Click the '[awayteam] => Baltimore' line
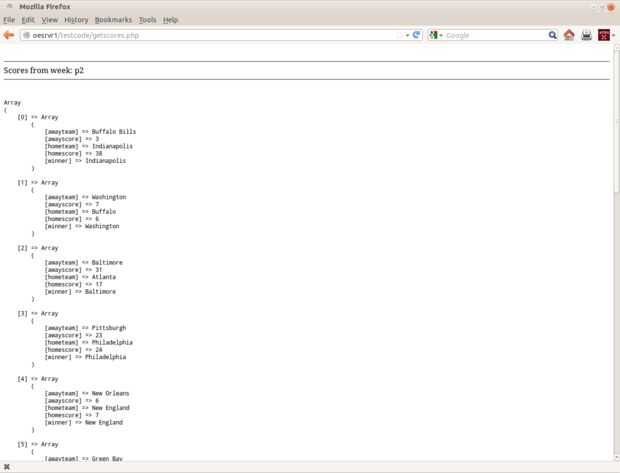Image resolution: width=620 pixels, height=473 pixels. click(x=83, y=263)
